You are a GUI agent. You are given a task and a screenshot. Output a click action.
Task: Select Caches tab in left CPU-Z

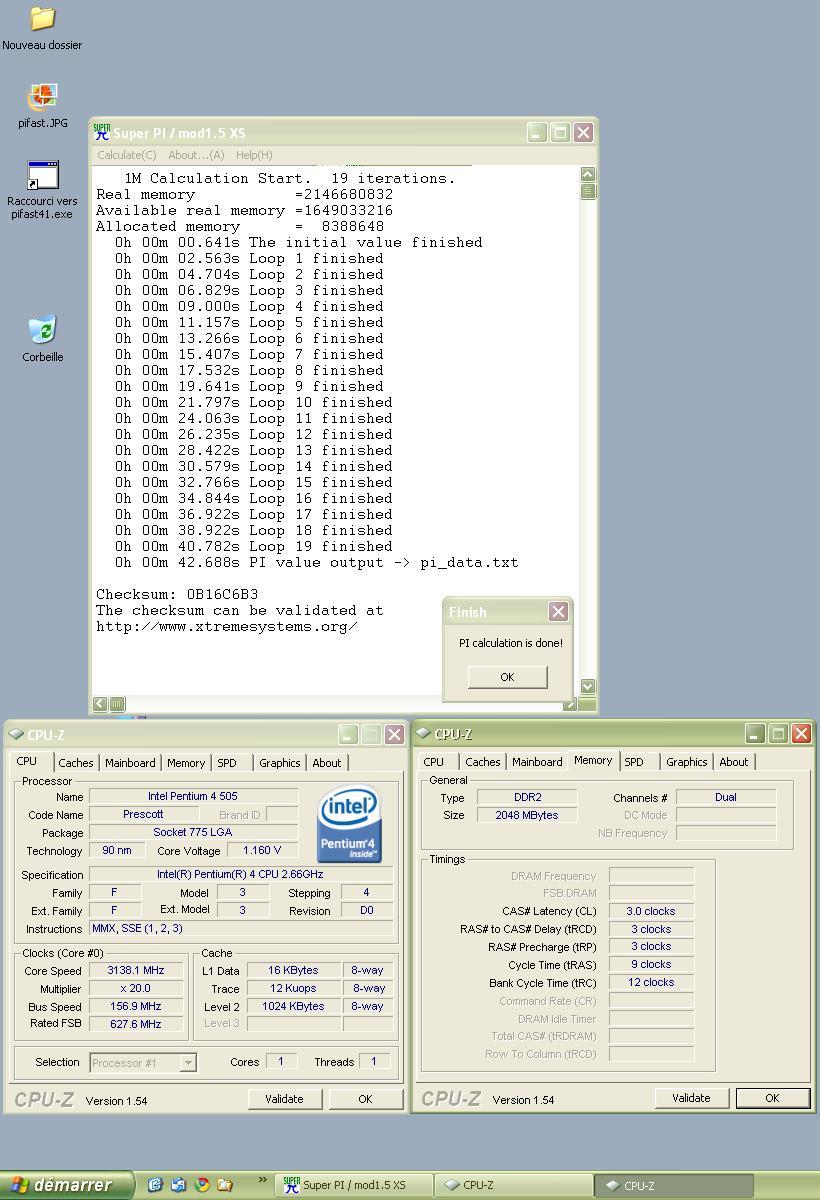click(76, 762)
